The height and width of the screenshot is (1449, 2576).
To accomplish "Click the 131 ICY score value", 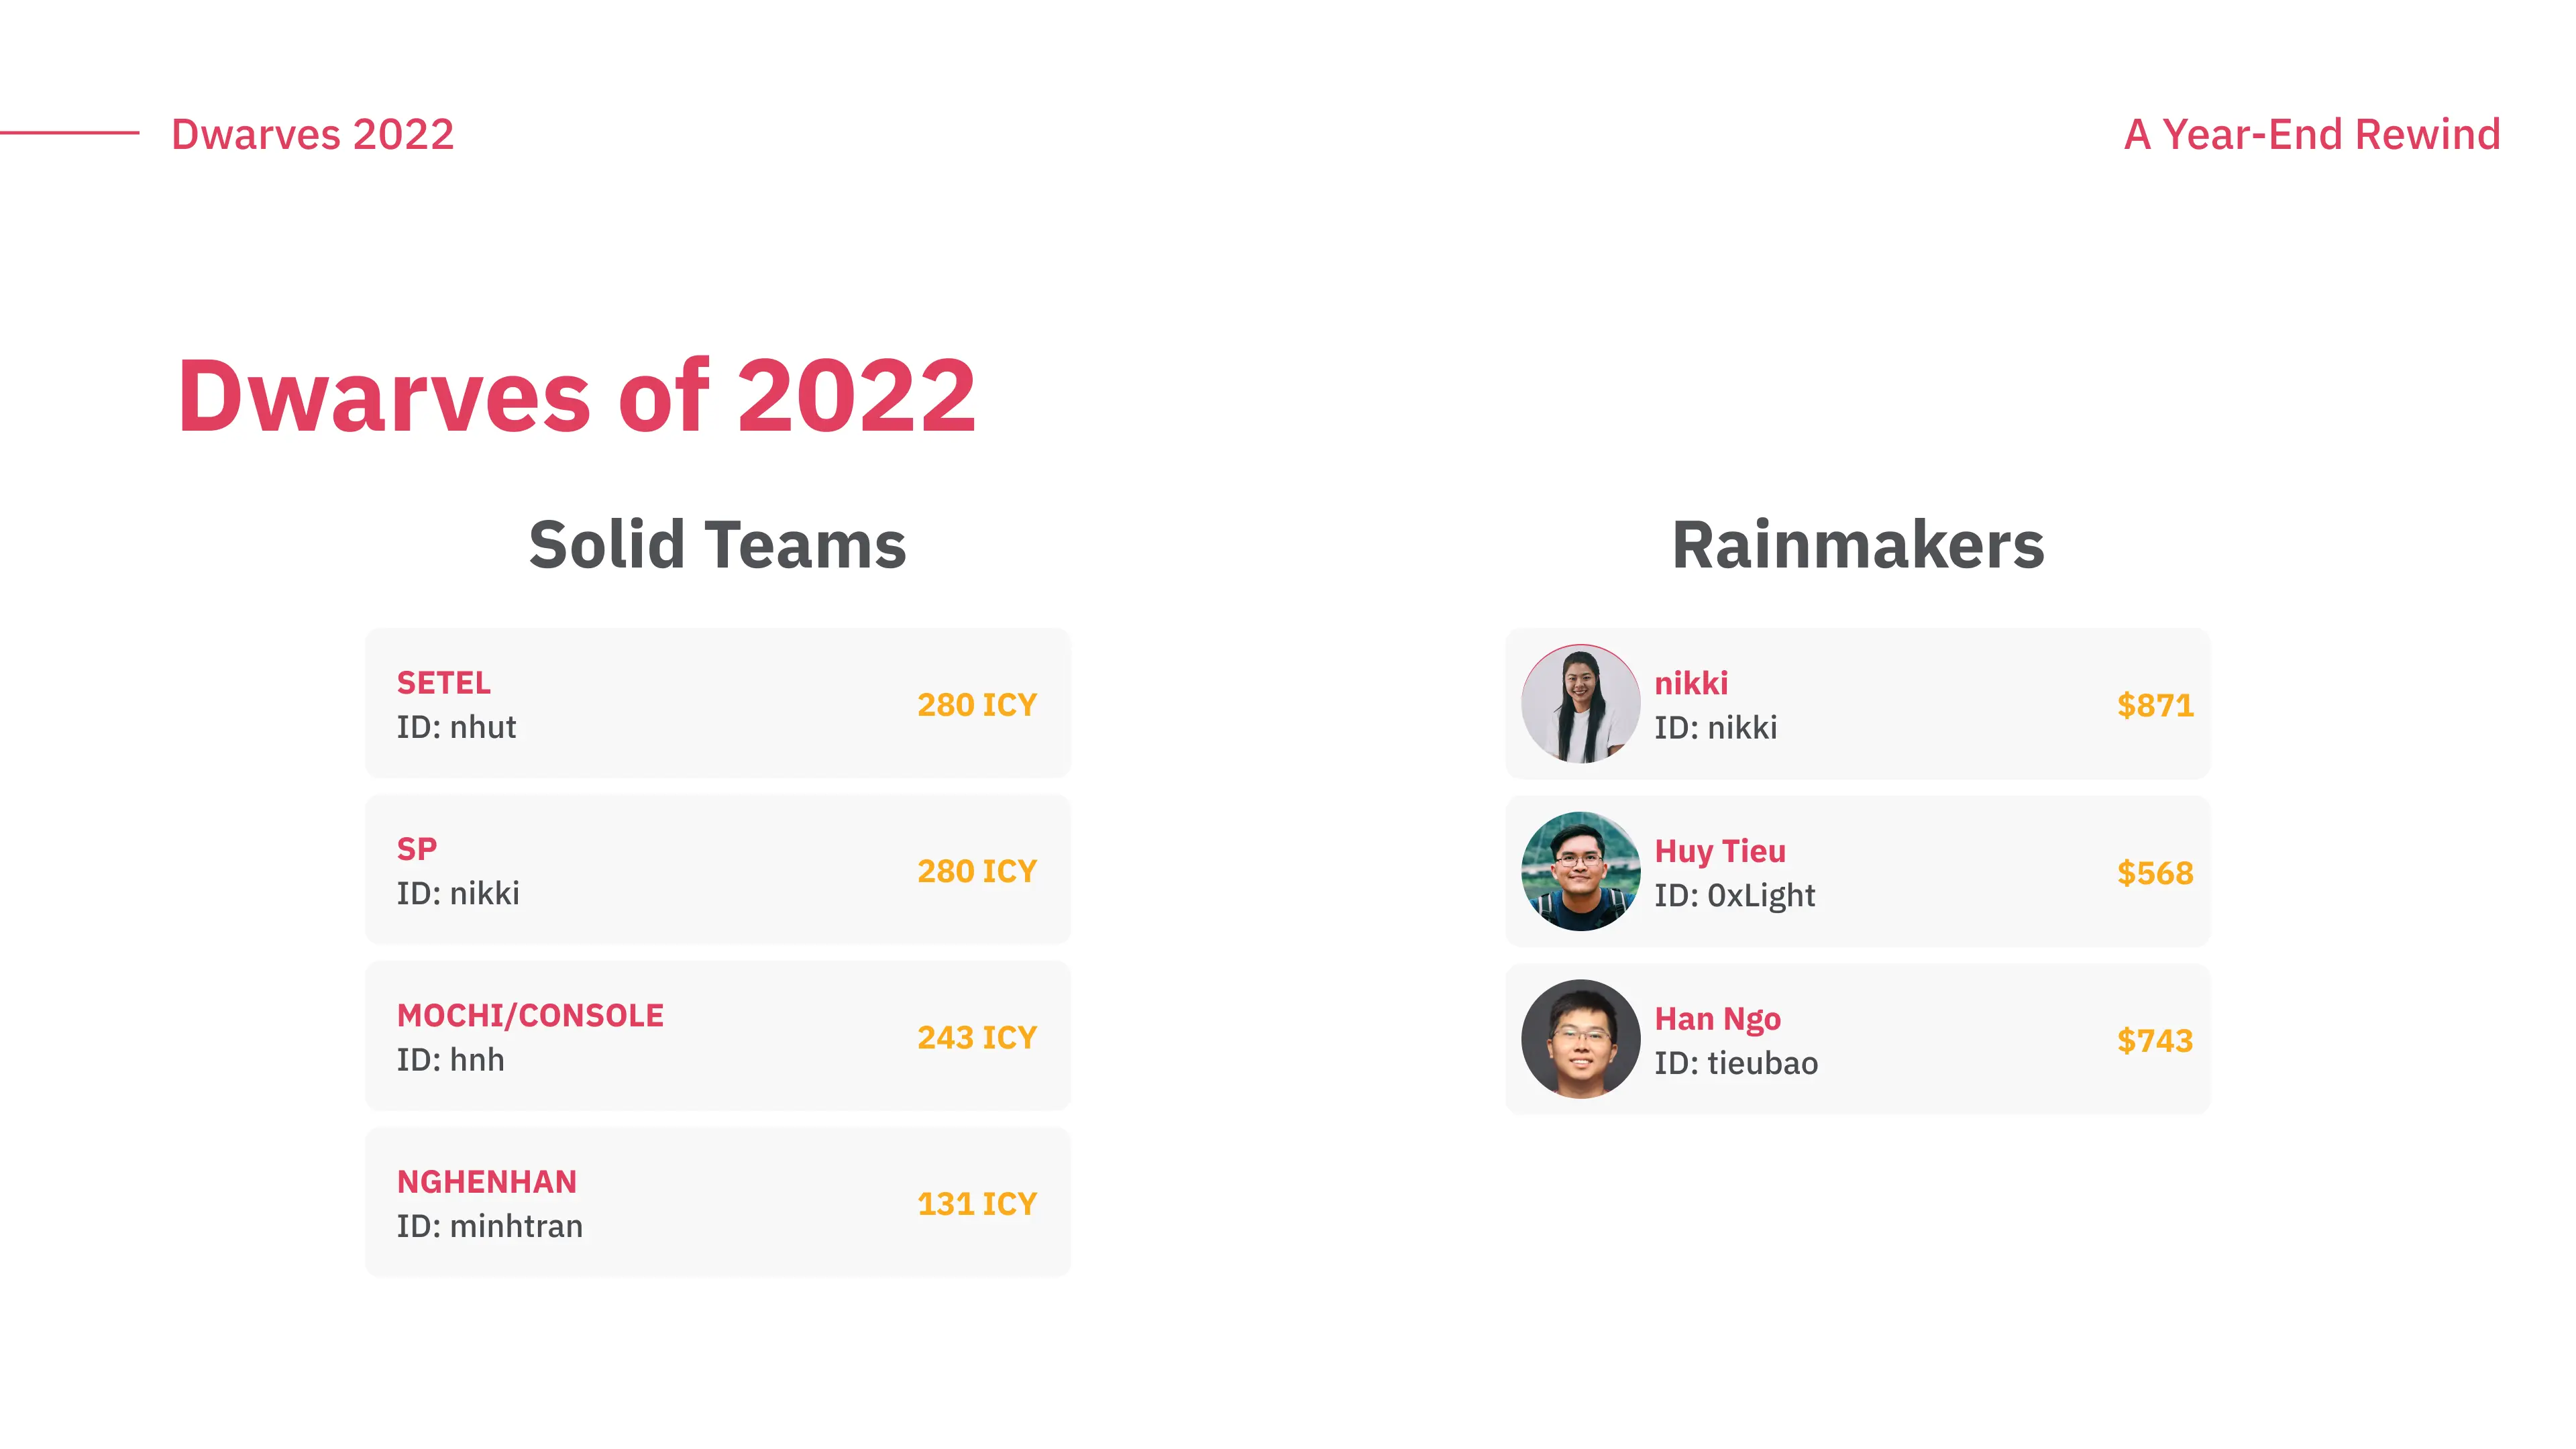I will [x=977, y=1203].
